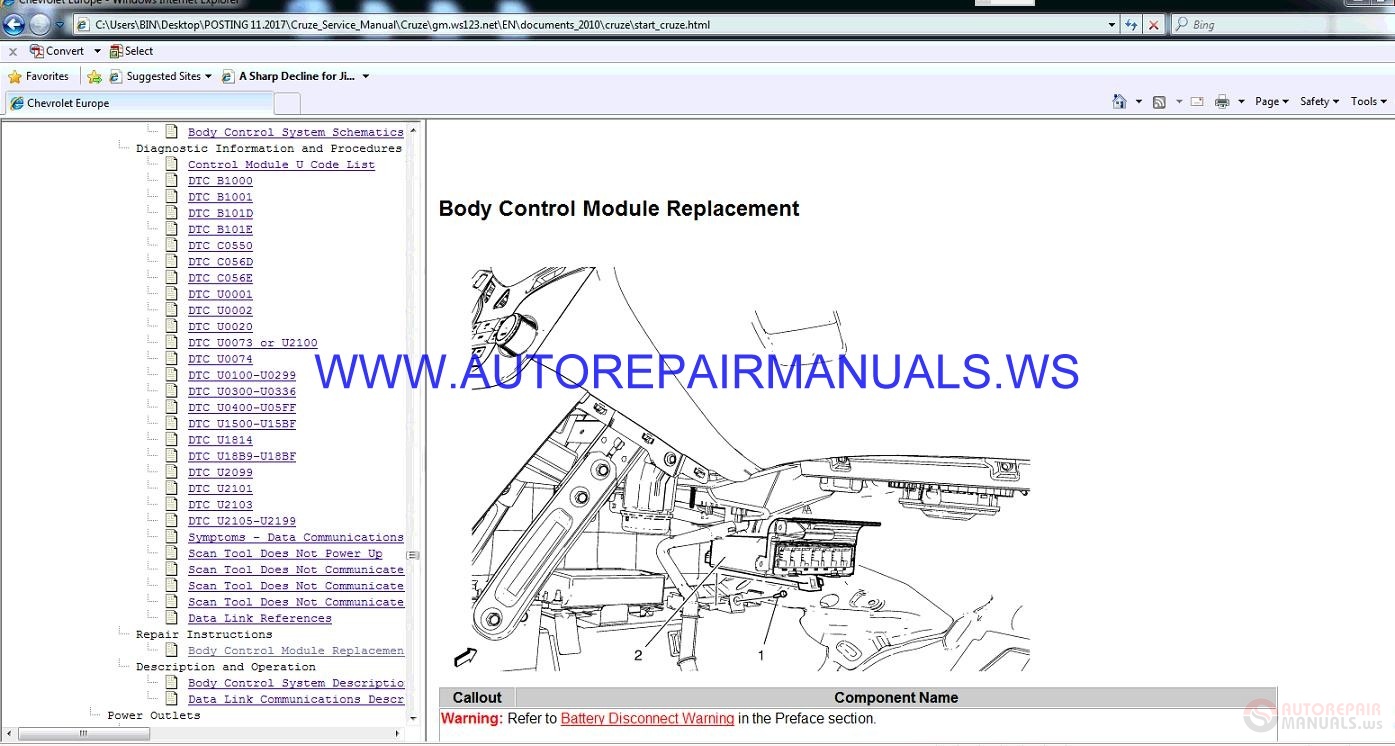Open the Control Module U Code List
Screen dimensions: 1395x746
click(281, 165)
